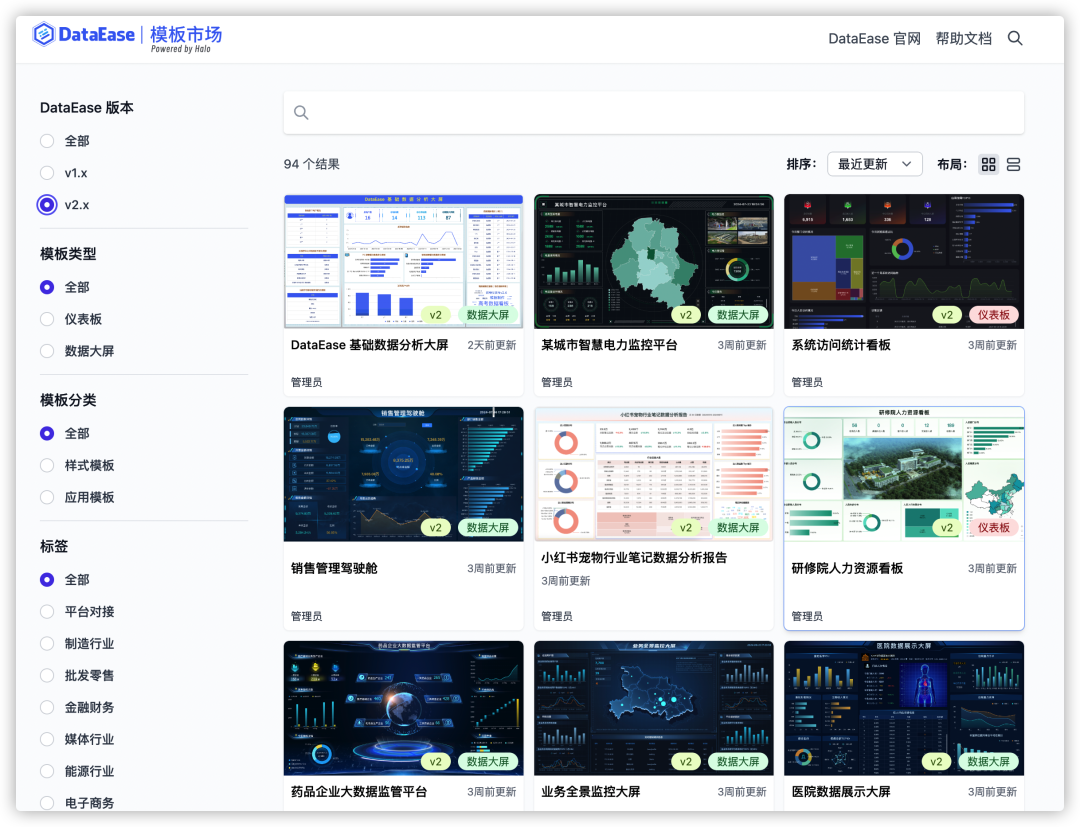
Task: Filter by 能源行业 tag
Action: click(x=47, y=771)
